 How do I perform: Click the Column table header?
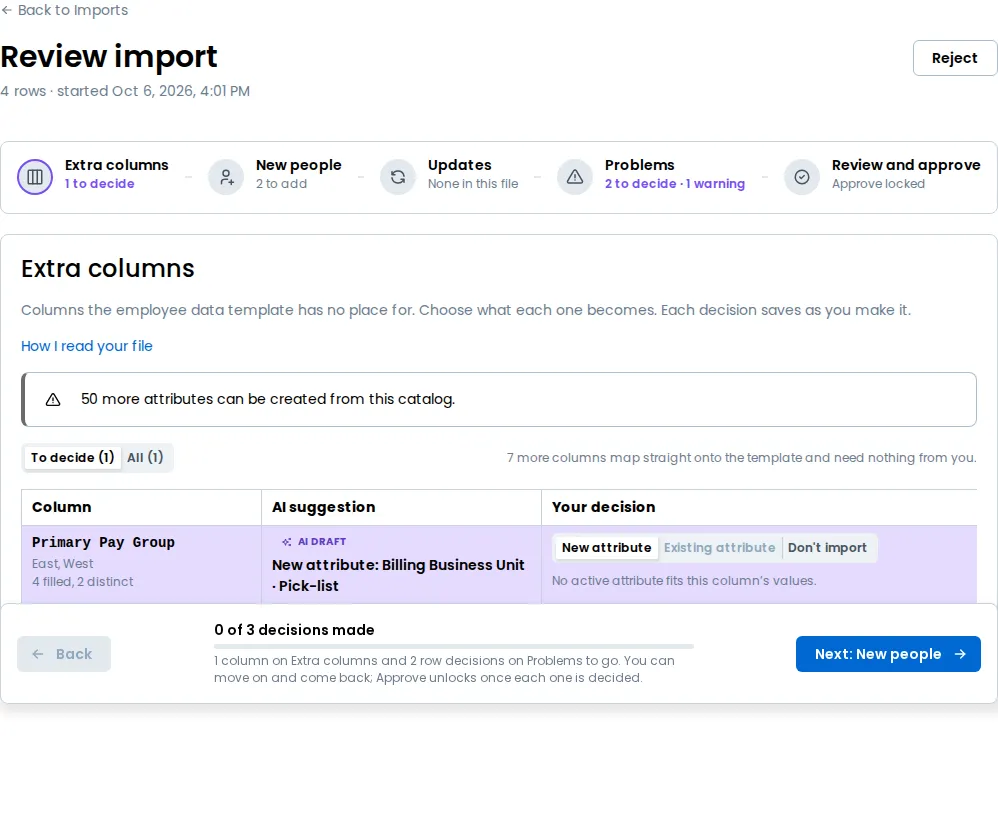coord(62,507)
